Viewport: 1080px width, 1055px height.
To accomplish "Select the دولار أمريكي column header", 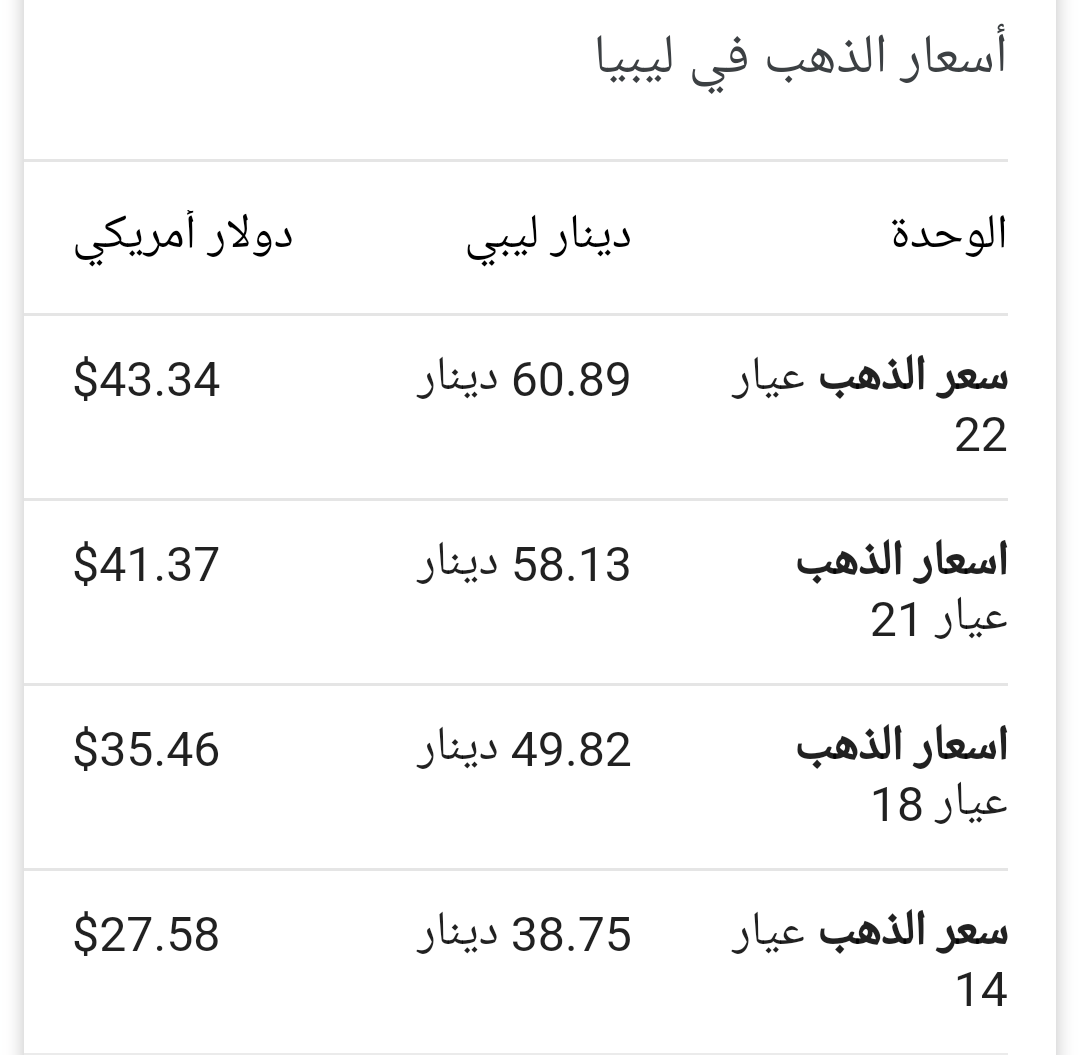I will [x=183, y=238].
